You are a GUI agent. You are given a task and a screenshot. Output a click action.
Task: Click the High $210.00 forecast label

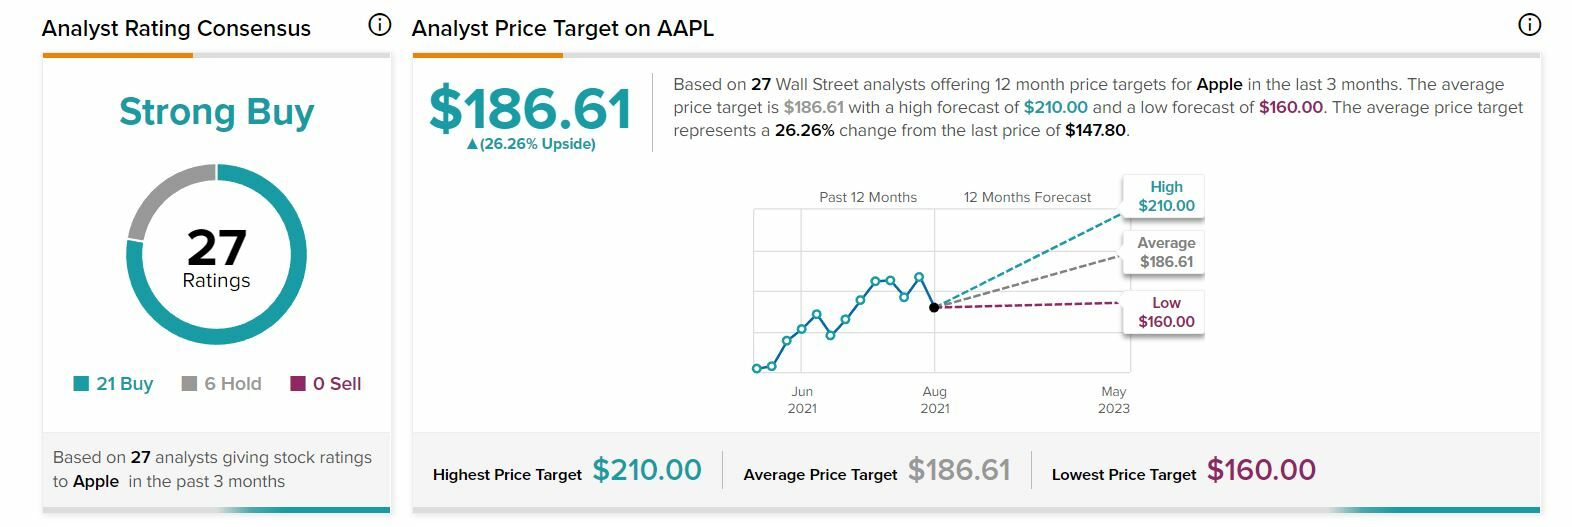coord(1165,196)
